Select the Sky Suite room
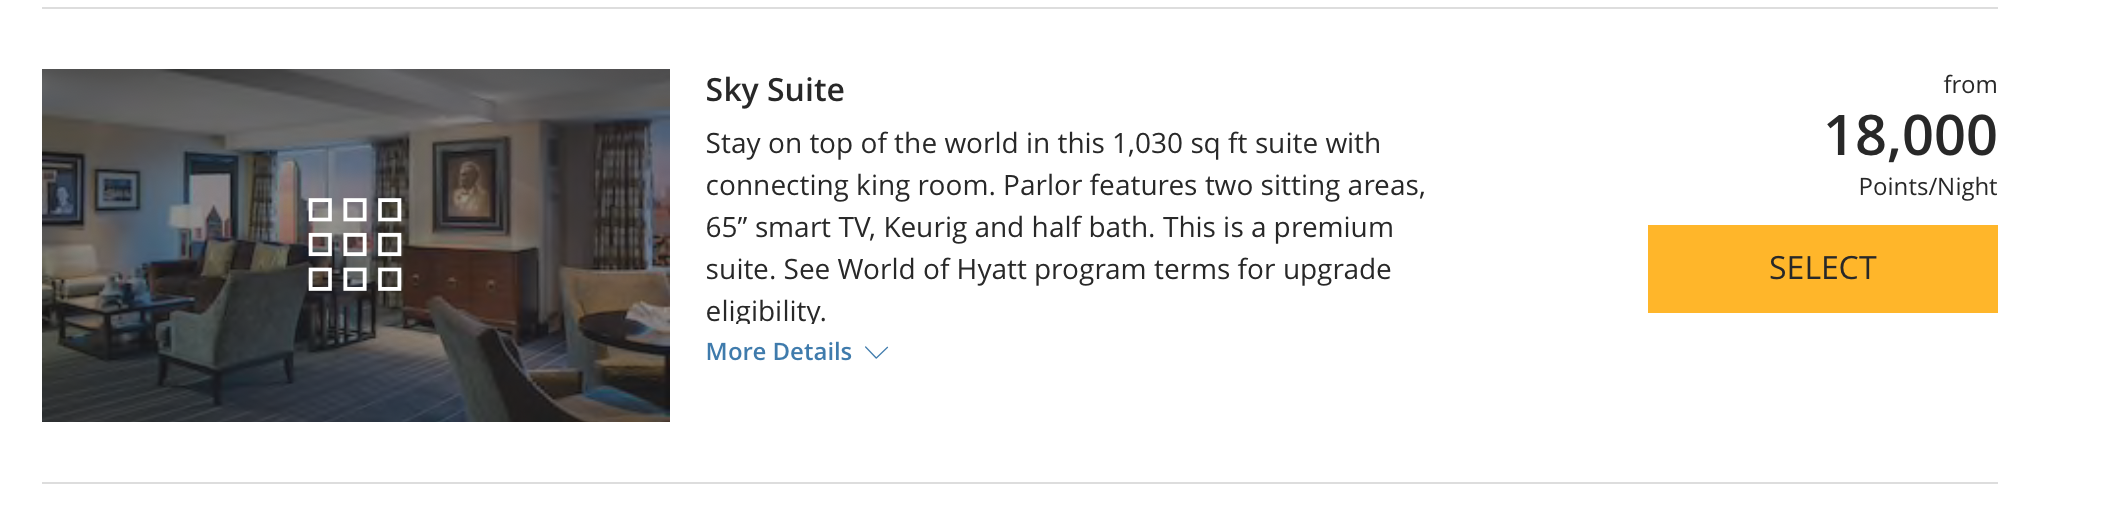Screen dimensions: 2124x518 coord(1822,269)
